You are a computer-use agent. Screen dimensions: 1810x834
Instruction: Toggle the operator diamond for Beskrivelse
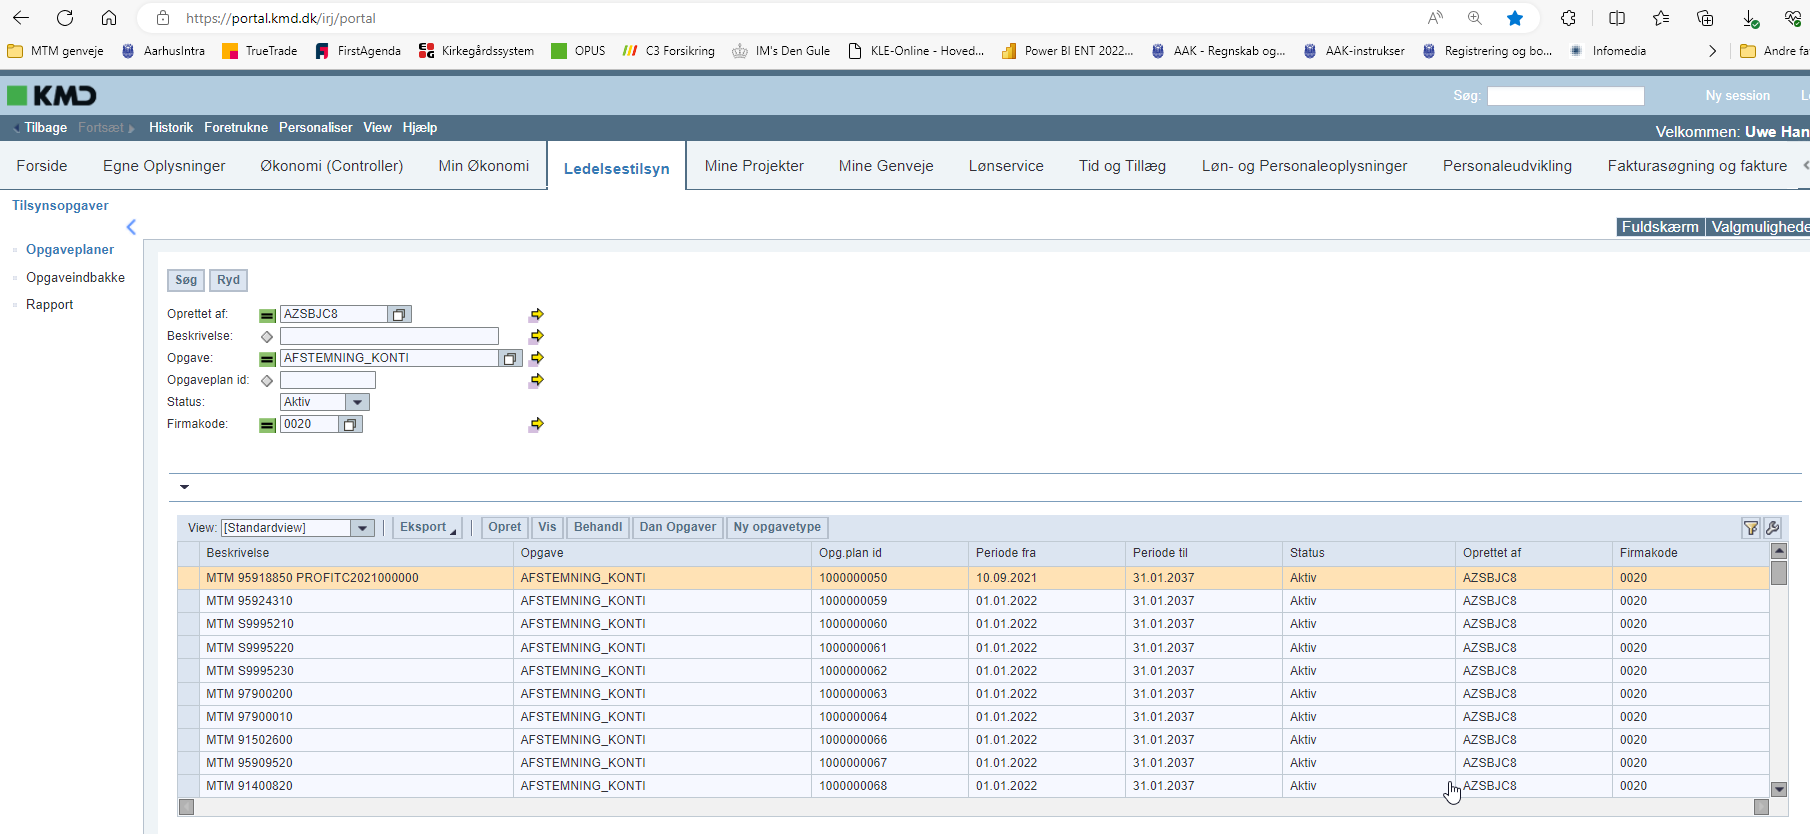pyautogui.click(x=267, y=337)
